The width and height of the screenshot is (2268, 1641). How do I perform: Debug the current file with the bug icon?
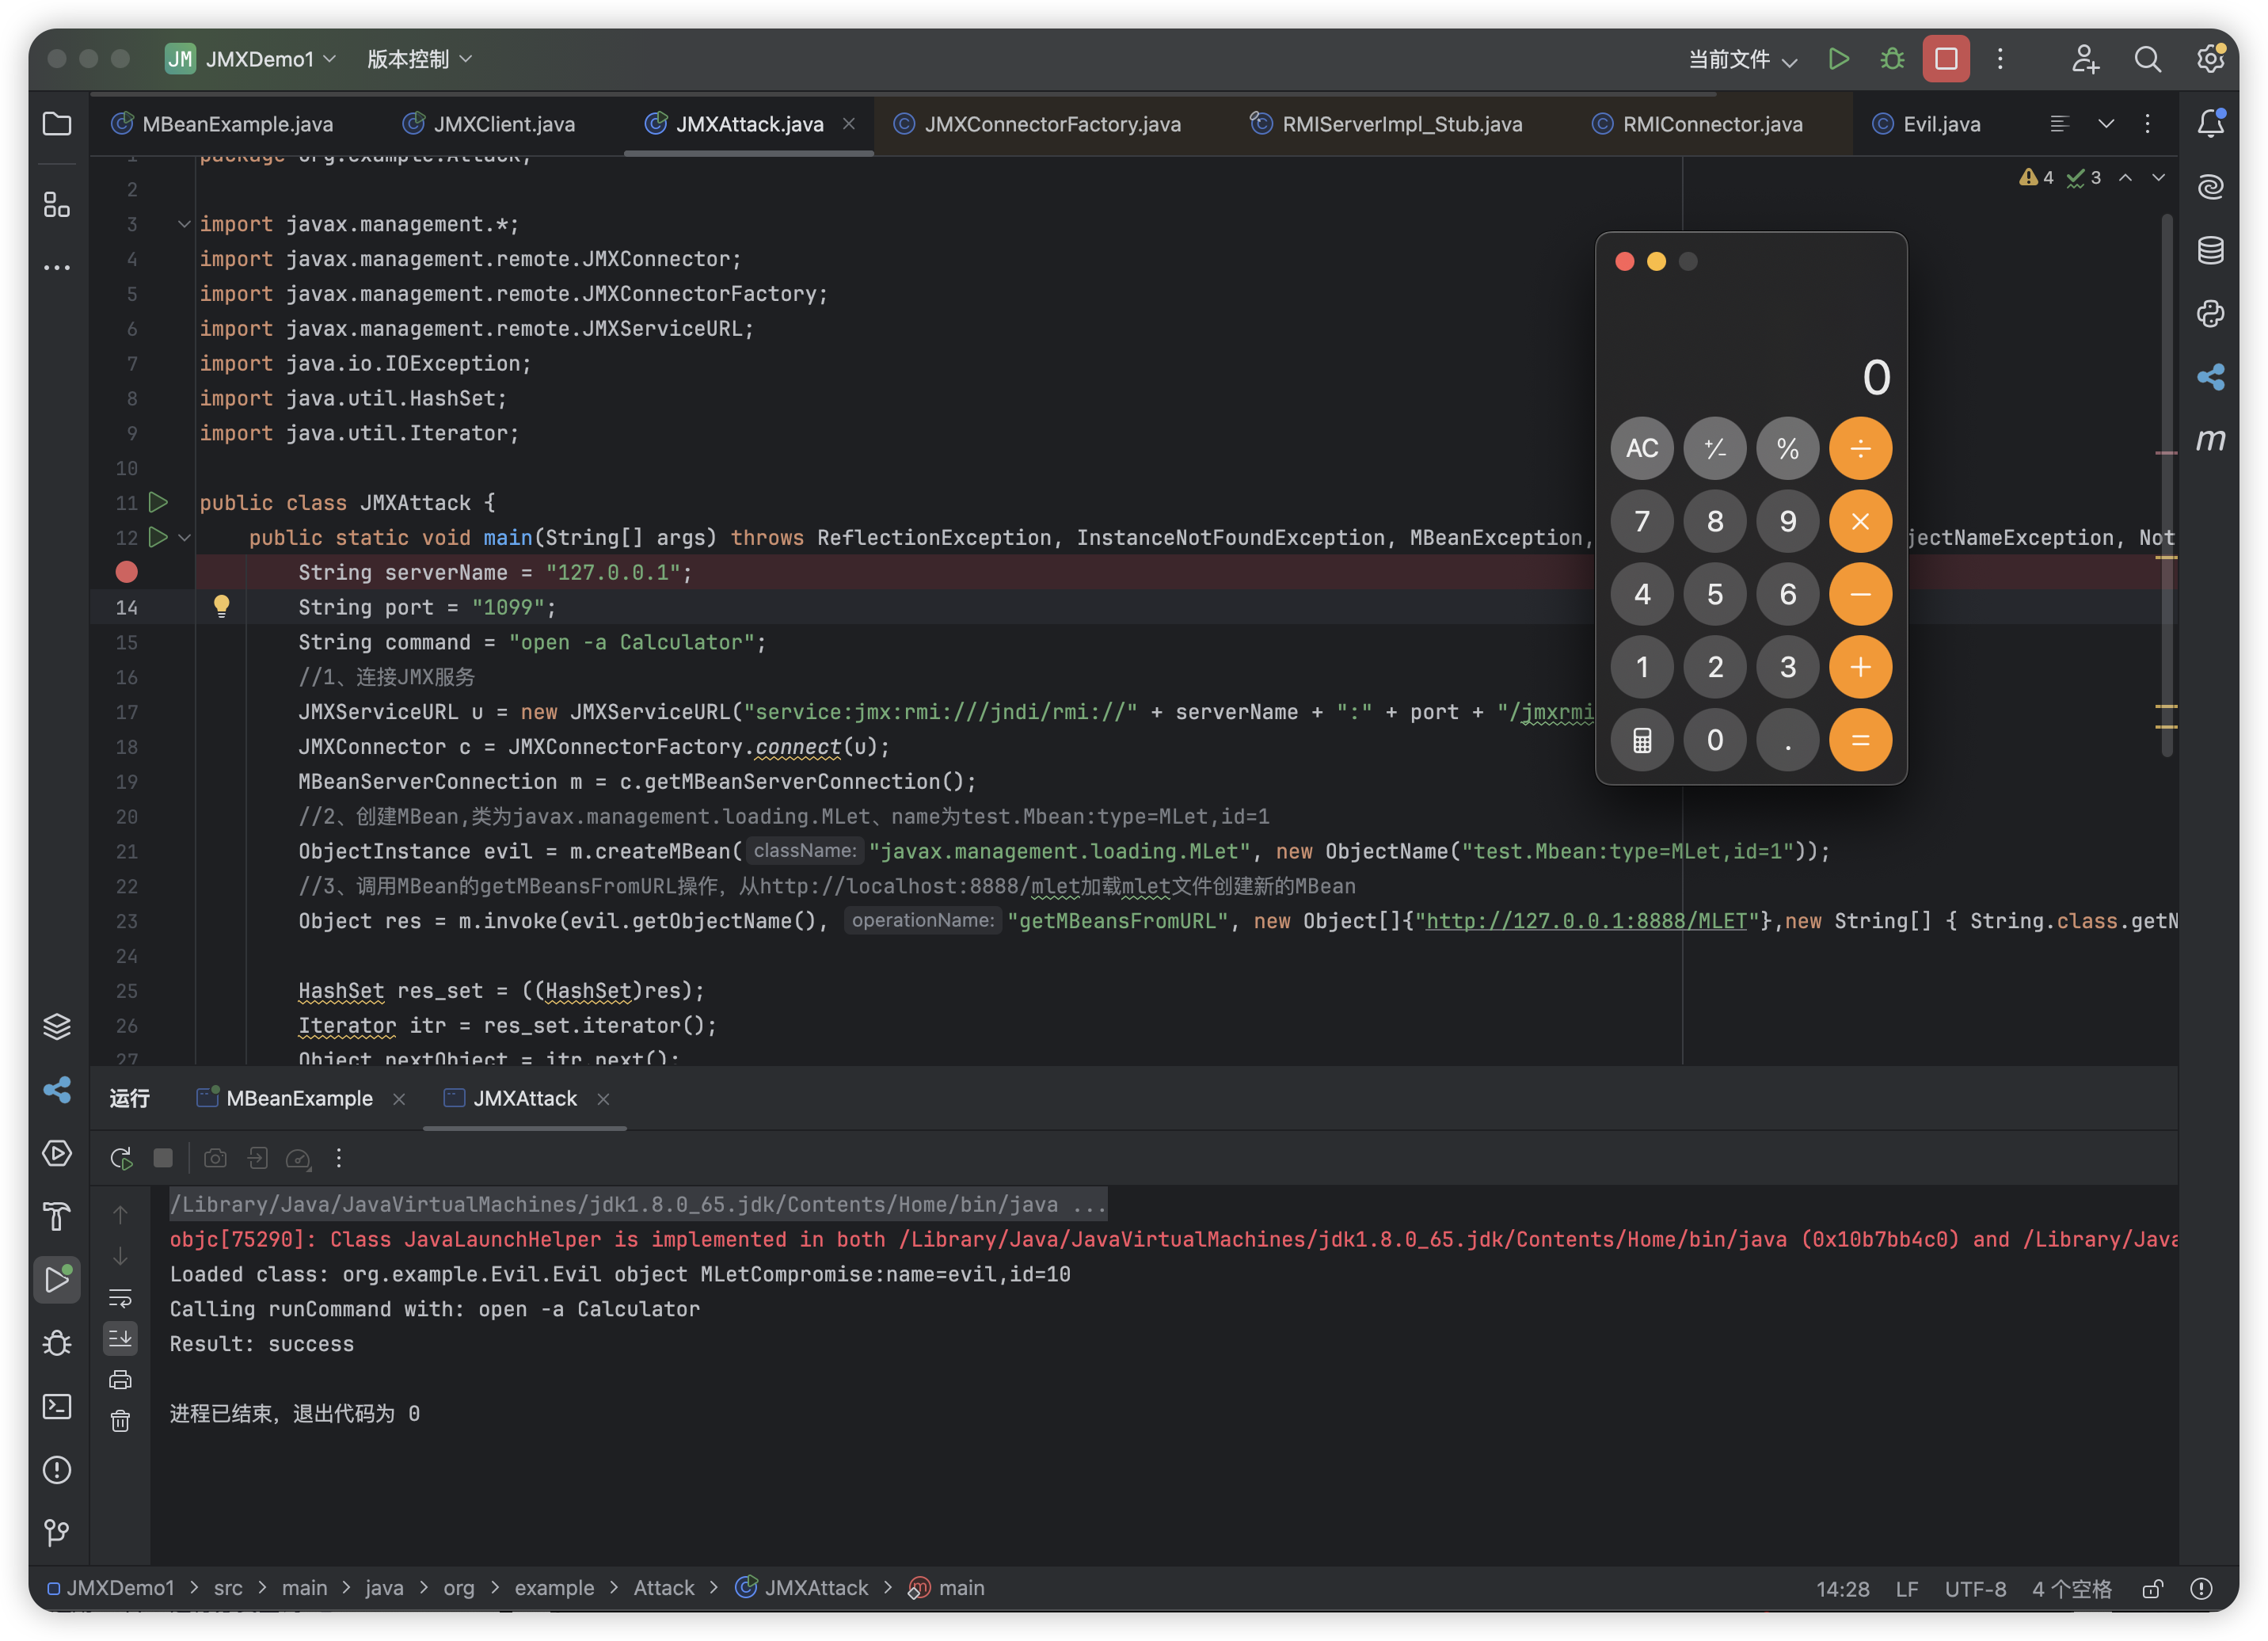1892,59
